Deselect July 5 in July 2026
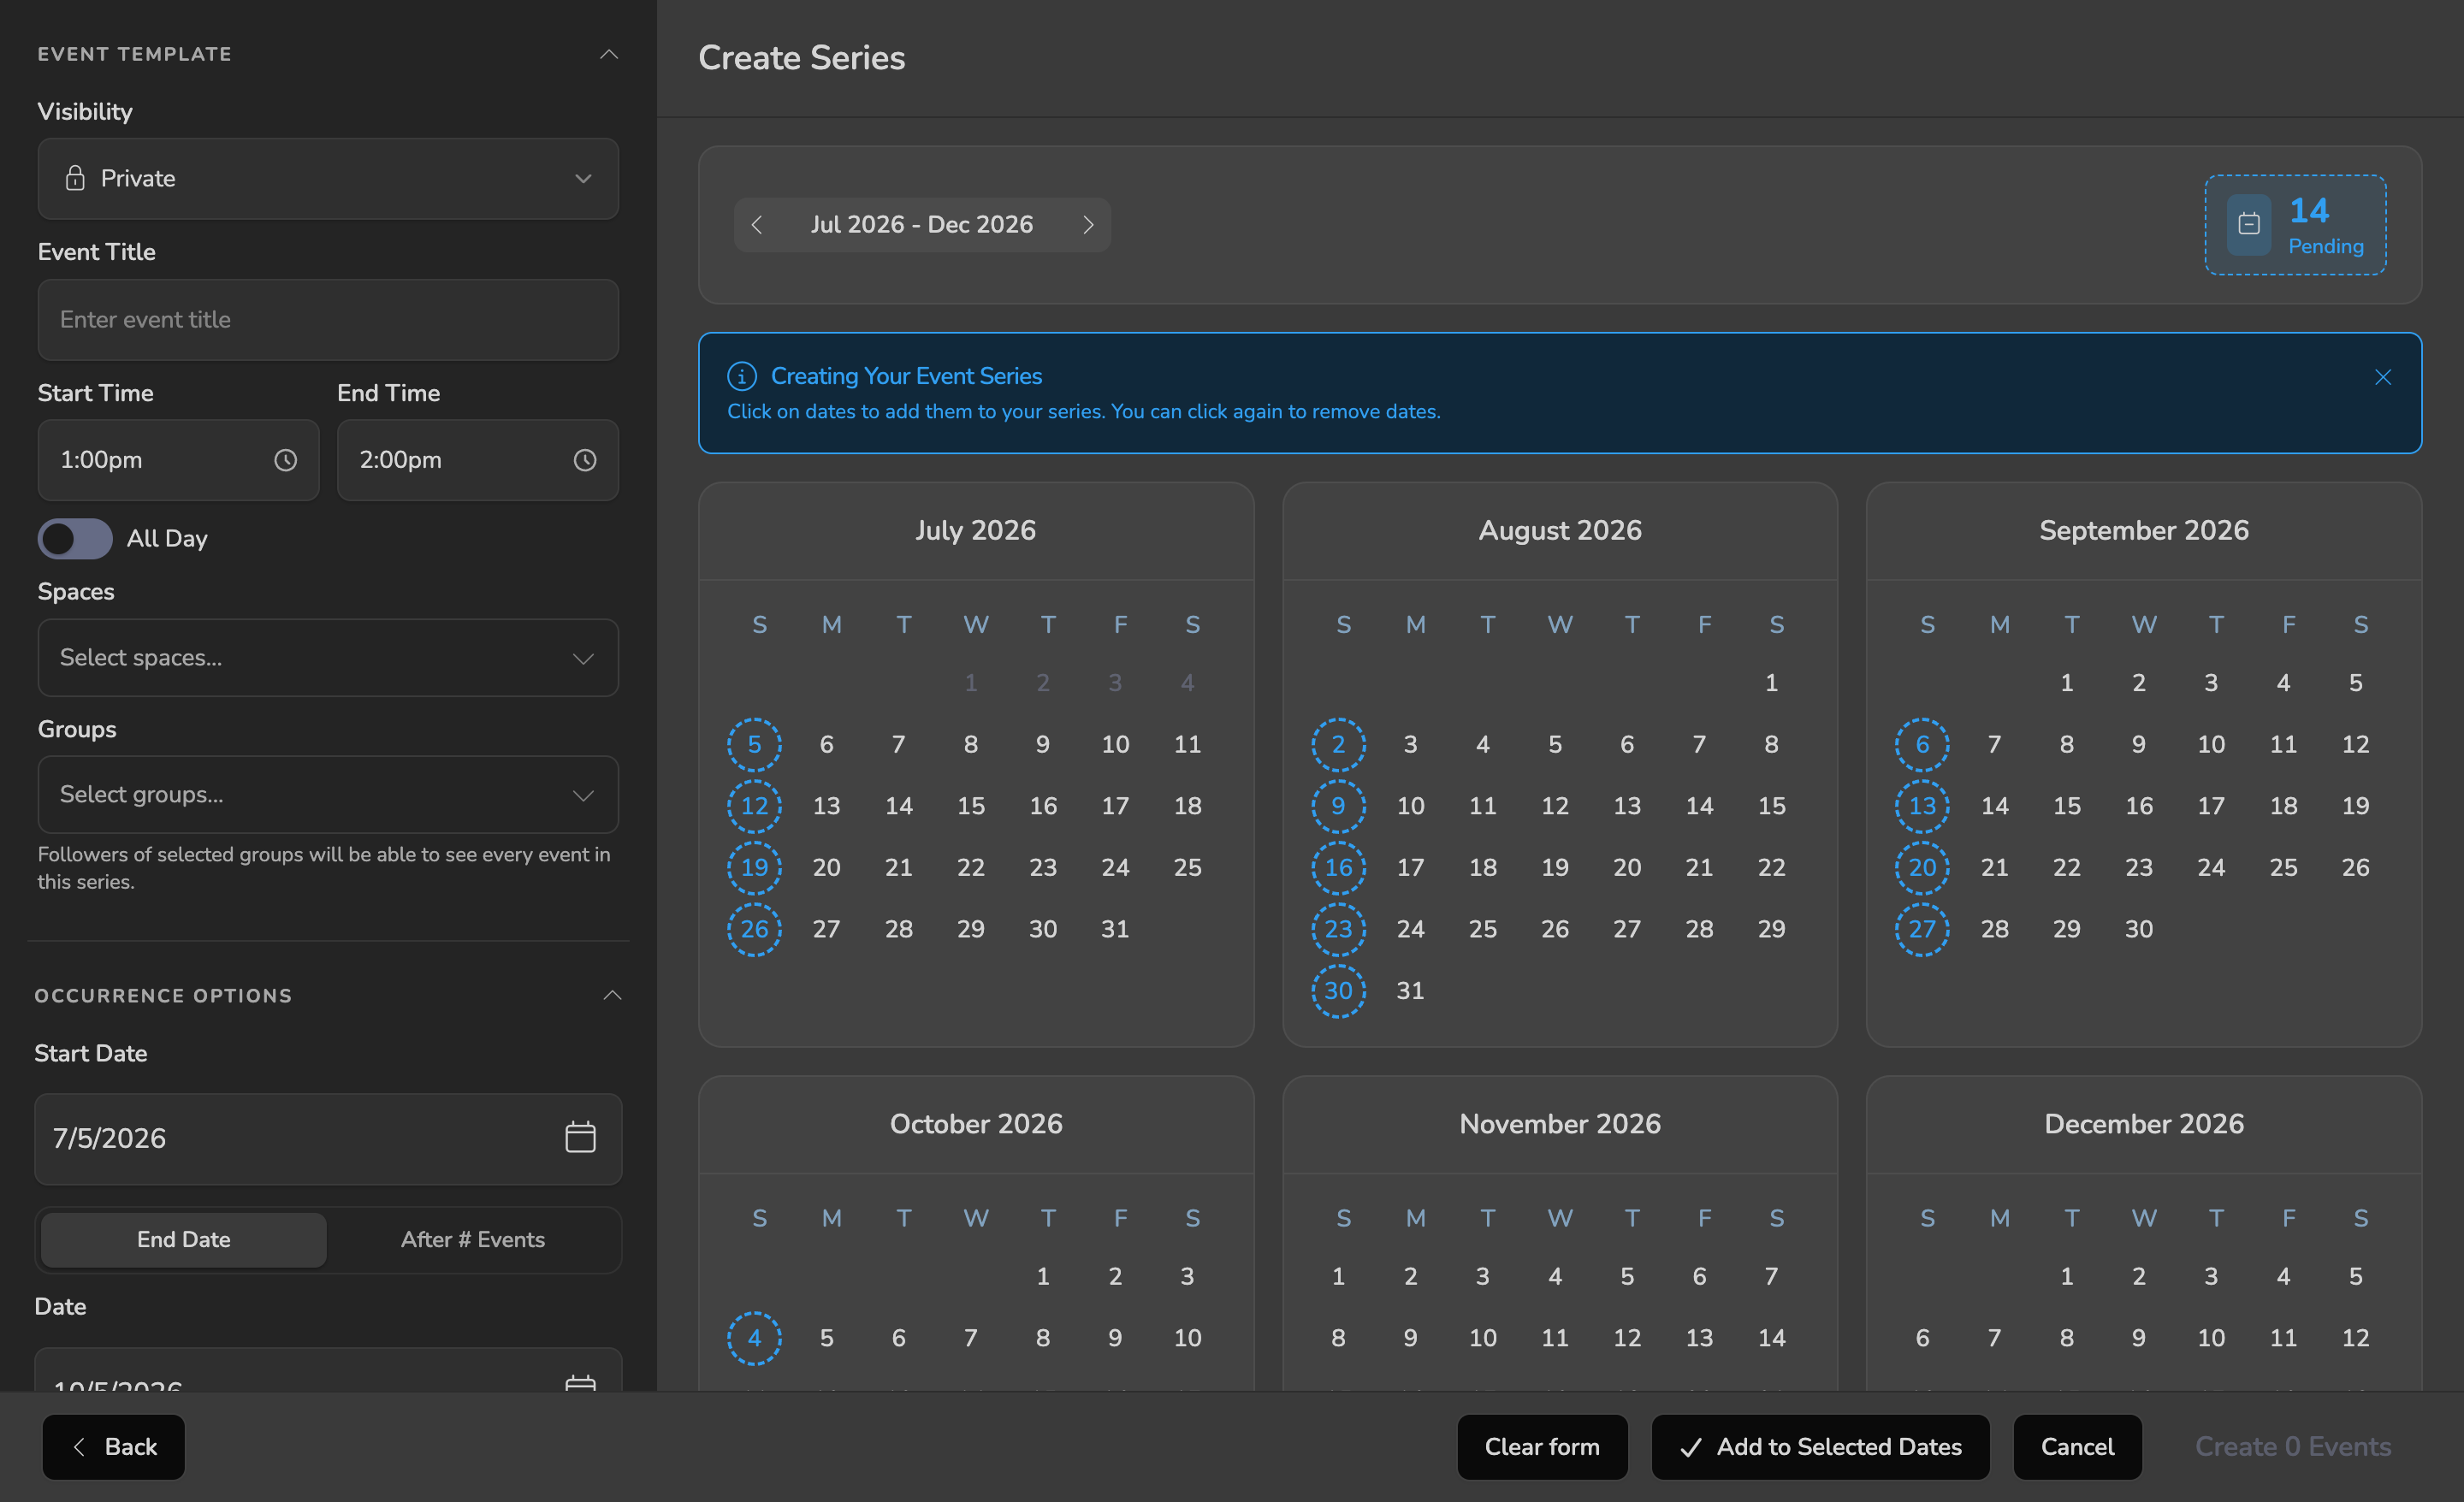Viewport: 2464px width, 1502px height. 754,745
